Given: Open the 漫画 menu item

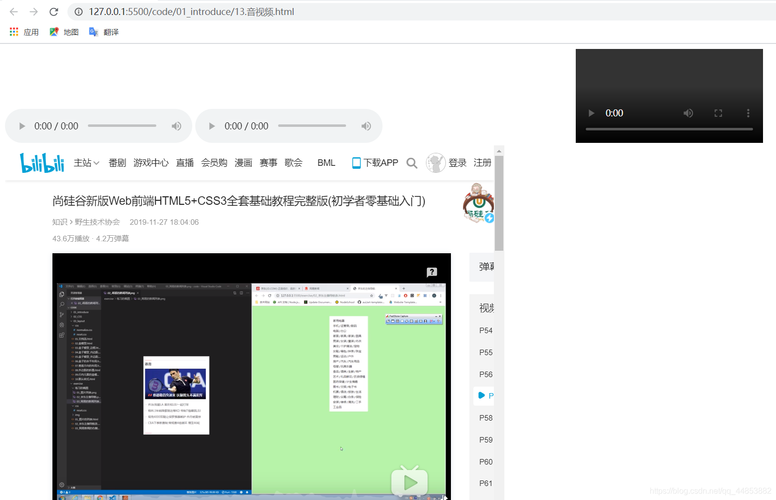Looking at the screenshot, I should 243,163.
